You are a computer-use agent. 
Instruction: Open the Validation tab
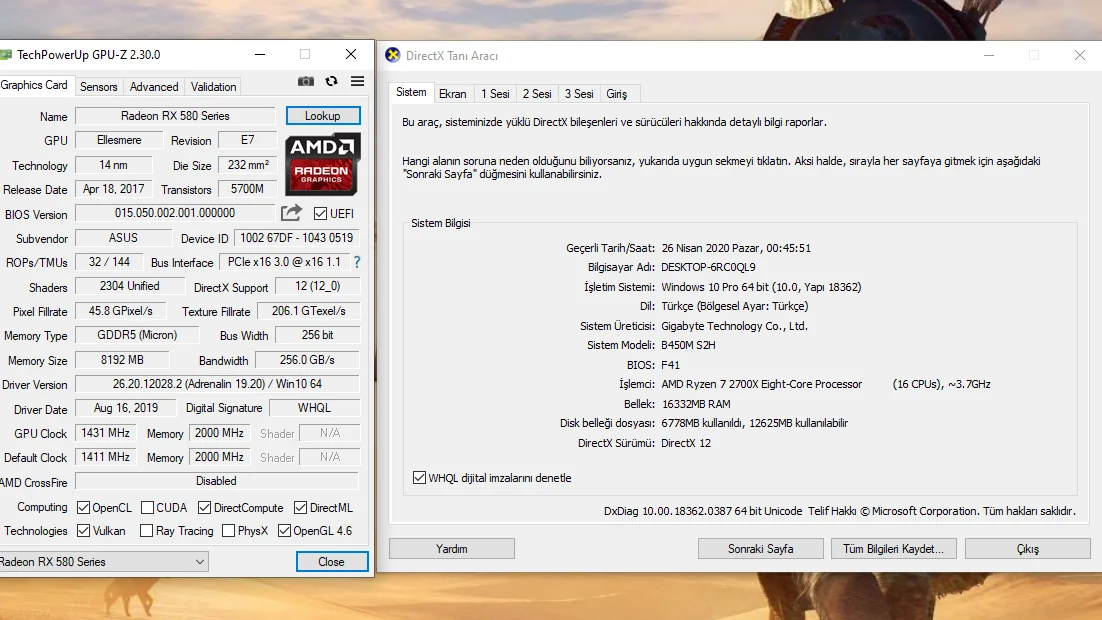pos(213,86)
